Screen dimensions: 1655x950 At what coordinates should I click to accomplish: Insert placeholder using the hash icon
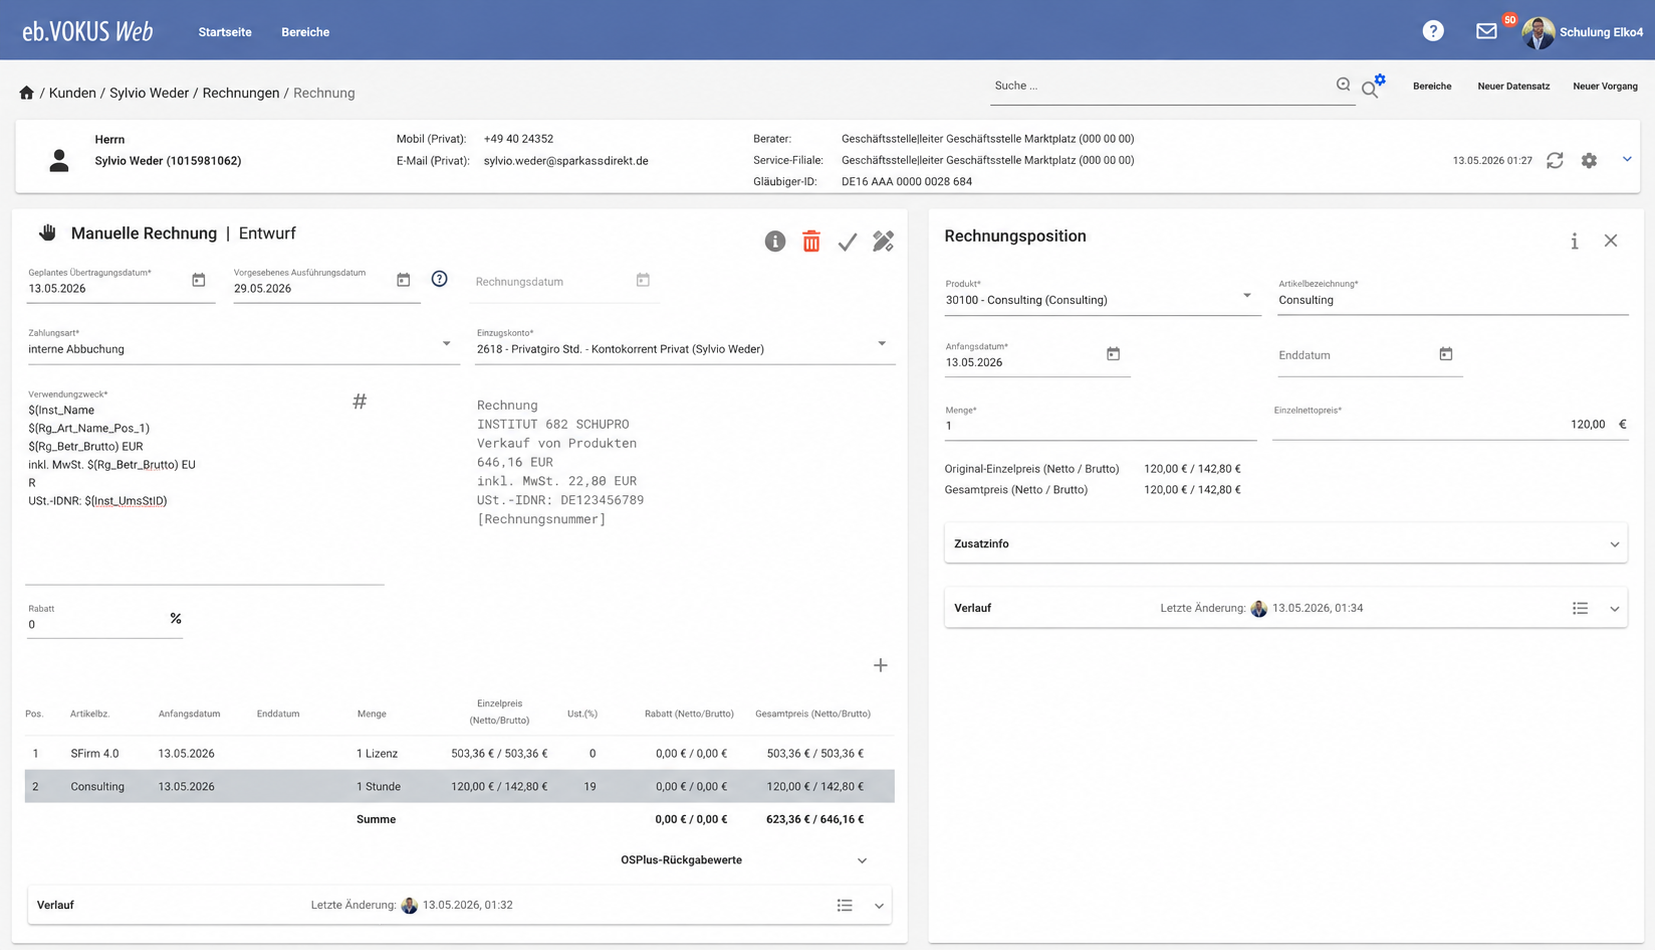click(360, 401)
